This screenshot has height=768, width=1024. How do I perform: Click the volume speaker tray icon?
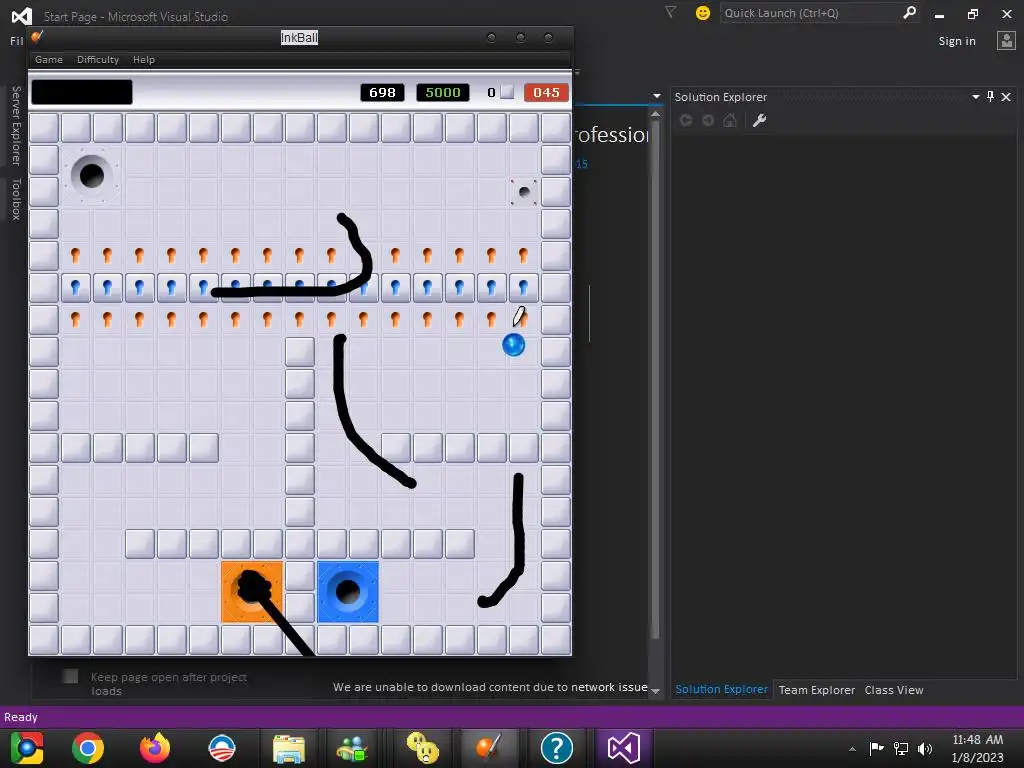tap(925, 748)
